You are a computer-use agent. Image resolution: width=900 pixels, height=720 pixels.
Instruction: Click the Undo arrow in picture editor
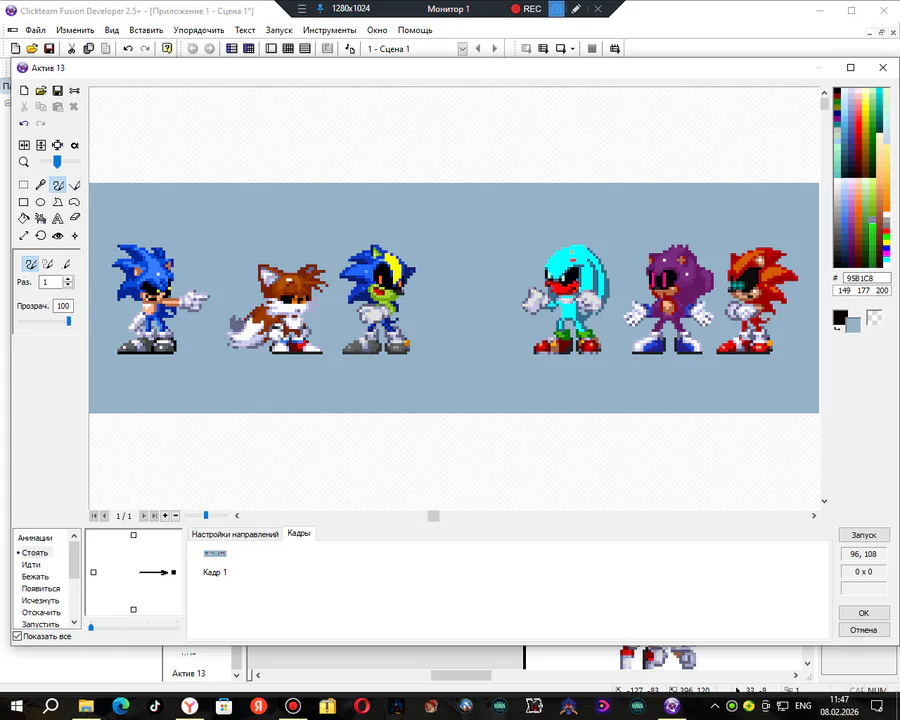24,123
